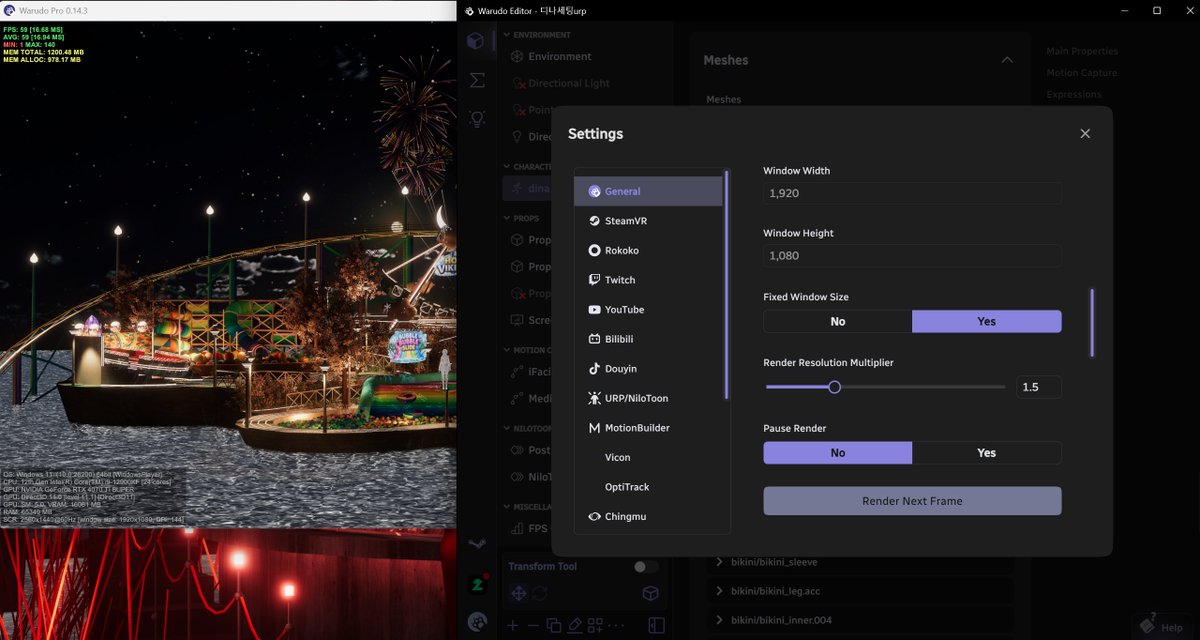Collapse the CHARACTER asset group
Image resolution: width=1200 pixels, height=640 pixels.
tap(507, 166)
